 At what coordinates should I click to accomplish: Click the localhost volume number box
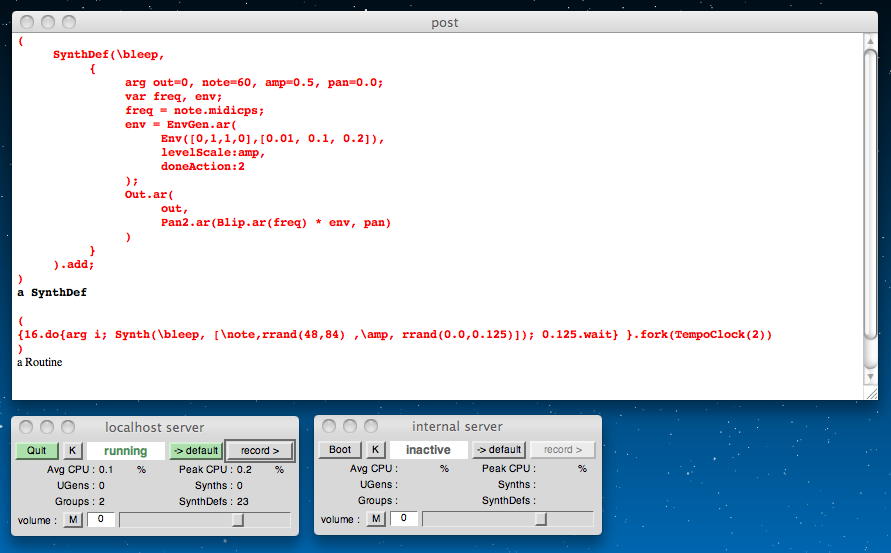coord(101,519)
